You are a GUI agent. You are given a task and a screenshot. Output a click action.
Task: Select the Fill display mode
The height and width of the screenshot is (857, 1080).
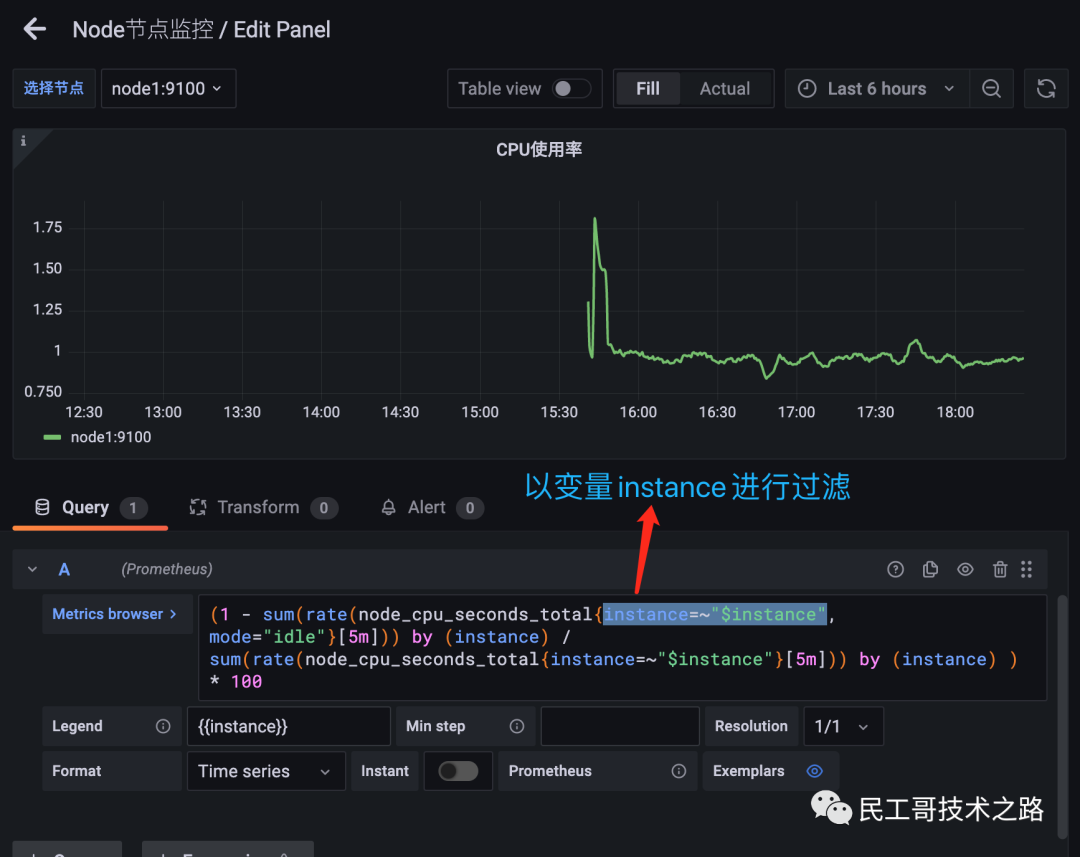[x=647, y=88]
